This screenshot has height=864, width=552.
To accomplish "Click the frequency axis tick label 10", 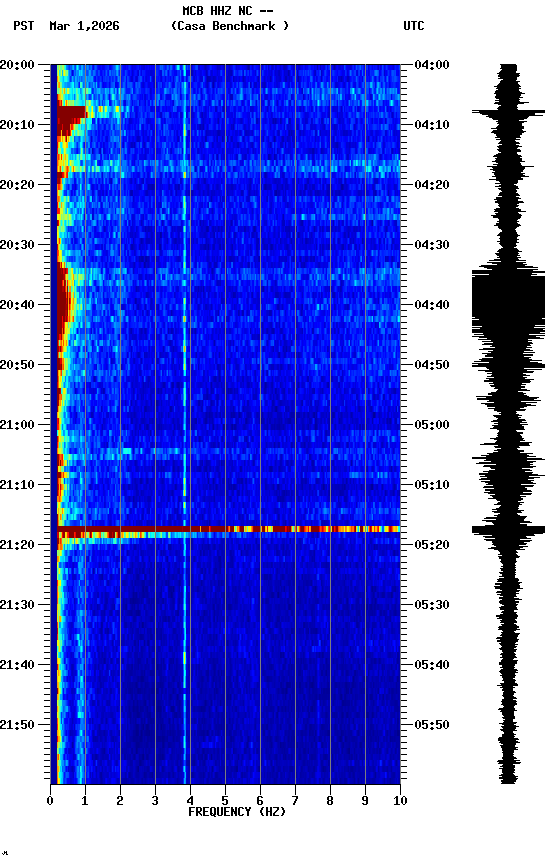I will click(x=401, y=801).
